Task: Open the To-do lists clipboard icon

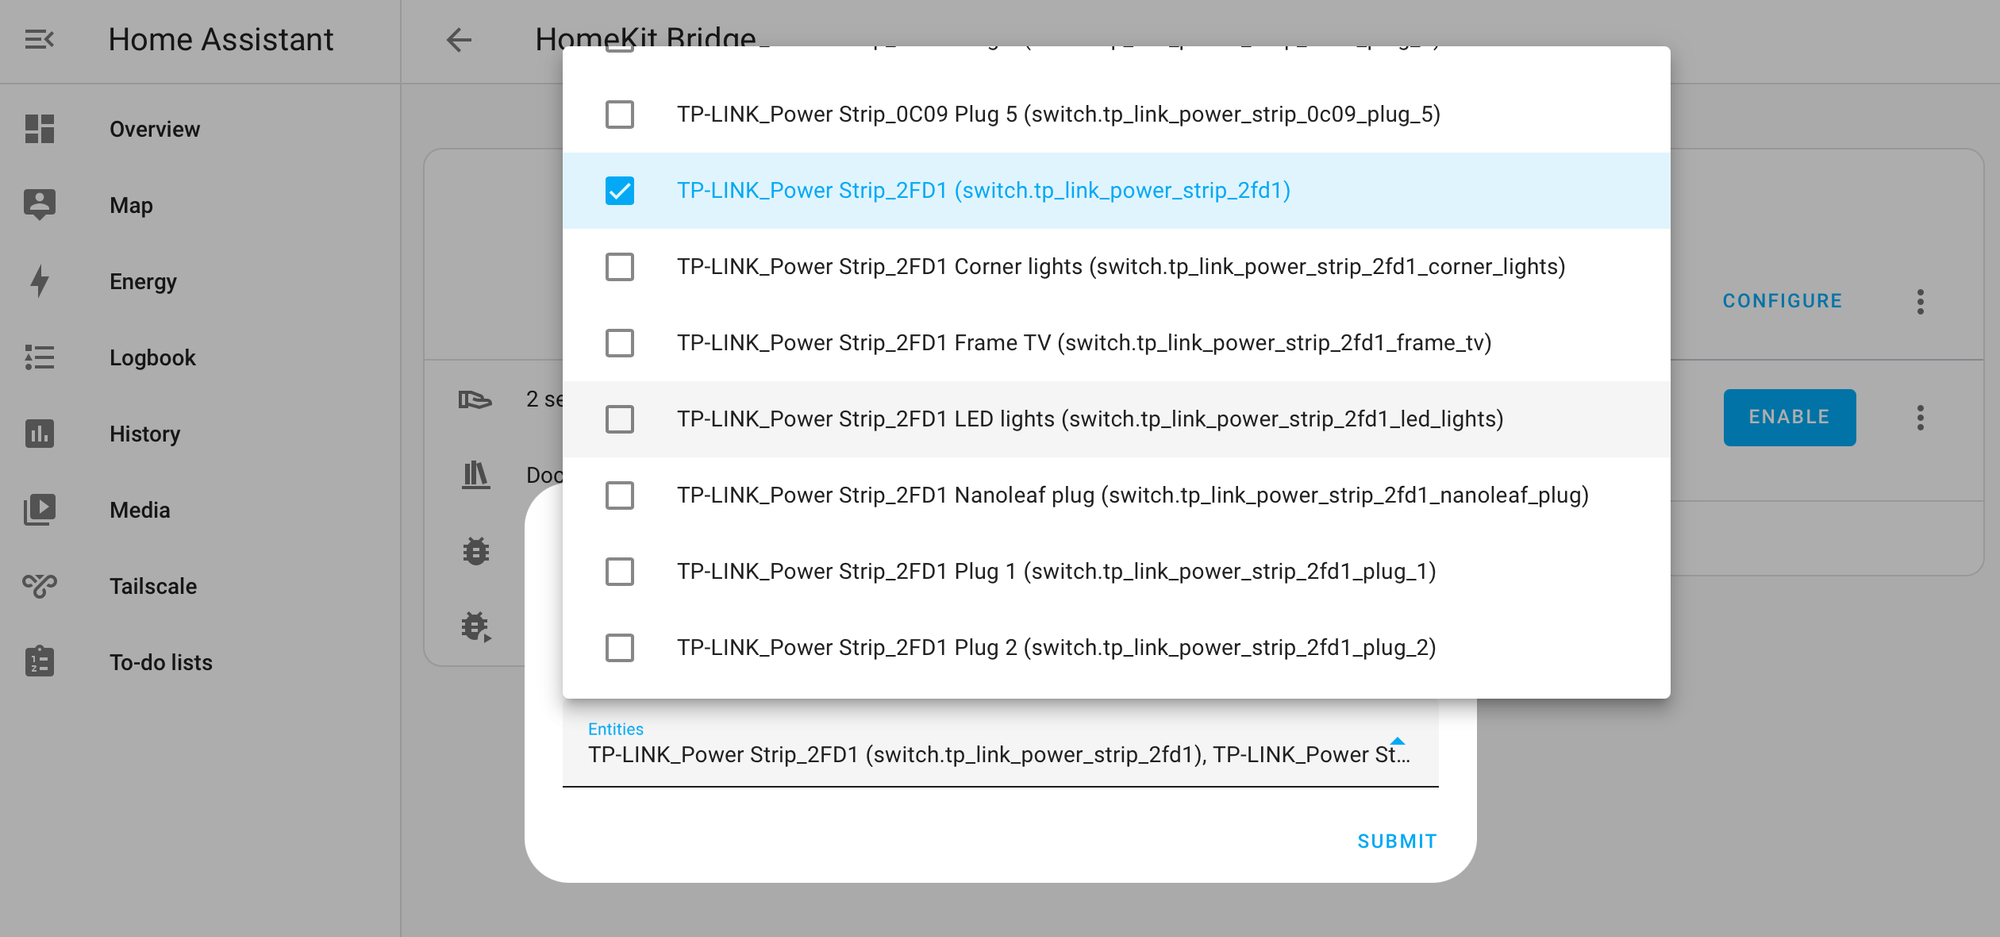Action: pos(39,661)
